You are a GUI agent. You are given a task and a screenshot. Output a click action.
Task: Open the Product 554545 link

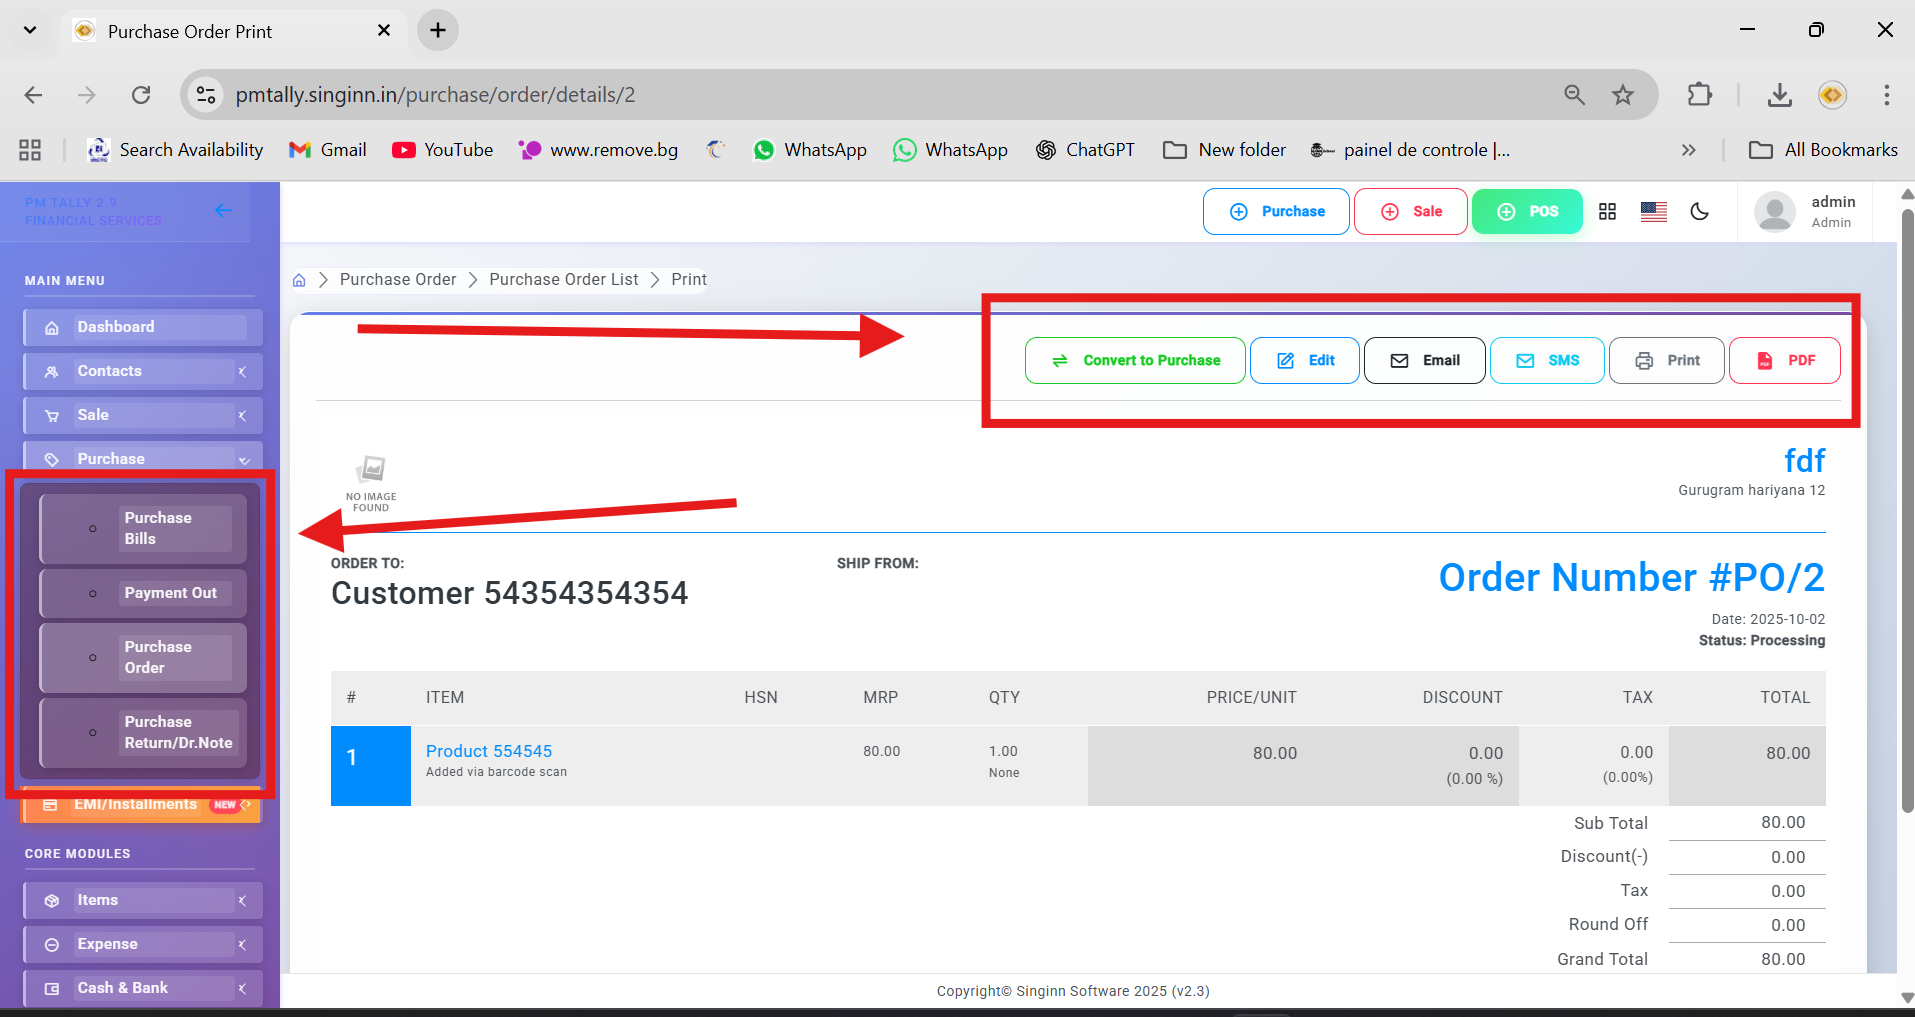pyautogui.click(x=488, y=751)
